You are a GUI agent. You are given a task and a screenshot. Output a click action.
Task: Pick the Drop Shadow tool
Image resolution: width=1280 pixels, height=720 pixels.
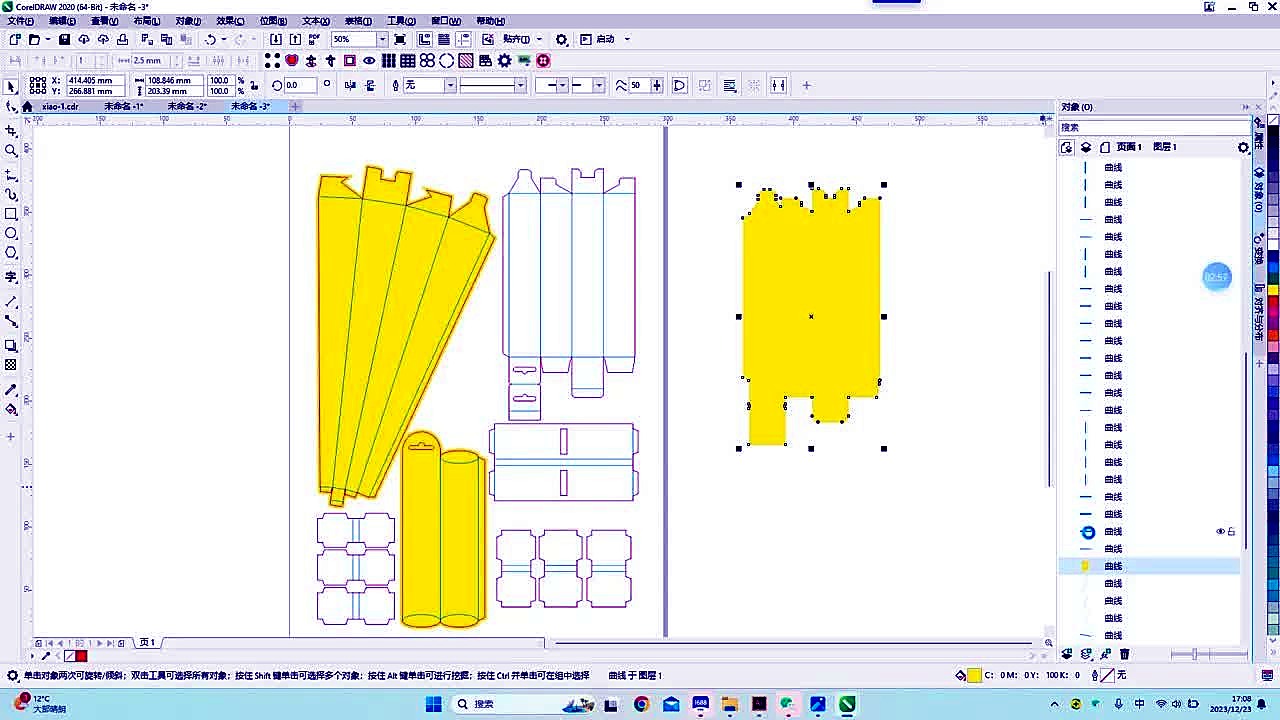tap(11, 346)
